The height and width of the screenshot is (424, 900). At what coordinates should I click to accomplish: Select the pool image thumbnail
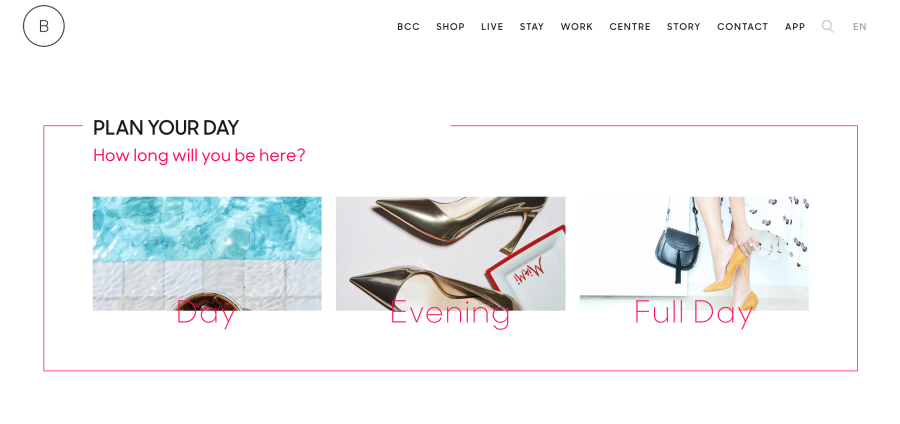click(207, 254)
